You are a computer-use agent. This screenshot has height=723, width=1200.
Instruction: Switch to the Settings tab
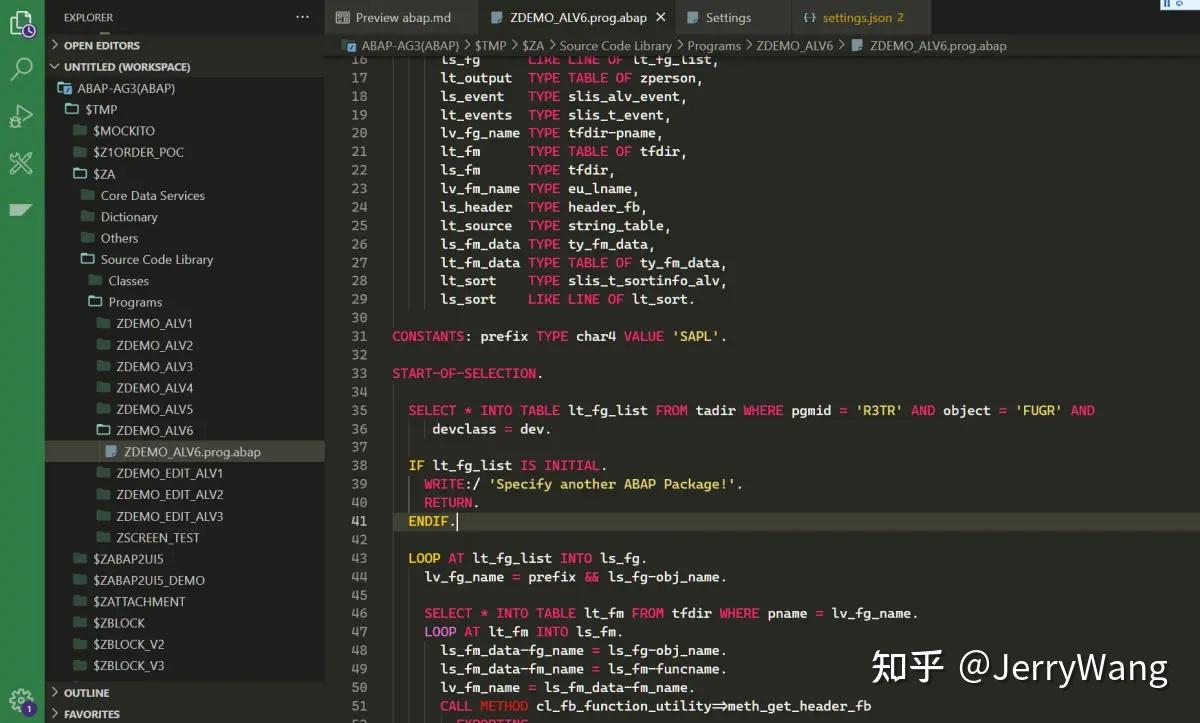tap(731, 16)
